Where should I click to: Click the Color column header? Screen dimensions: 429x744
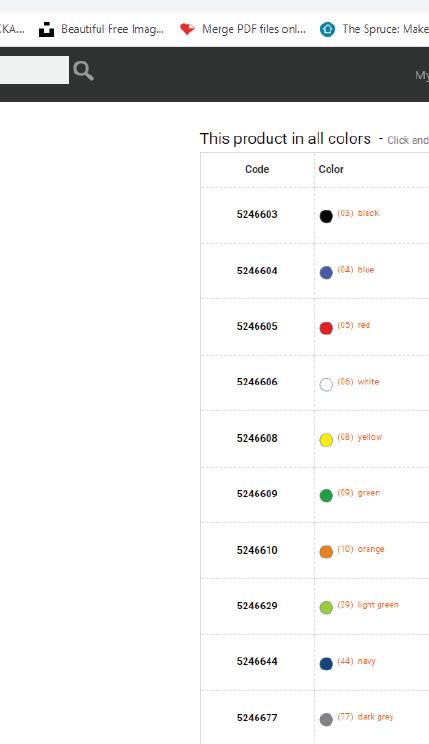(x=331, y=169)
